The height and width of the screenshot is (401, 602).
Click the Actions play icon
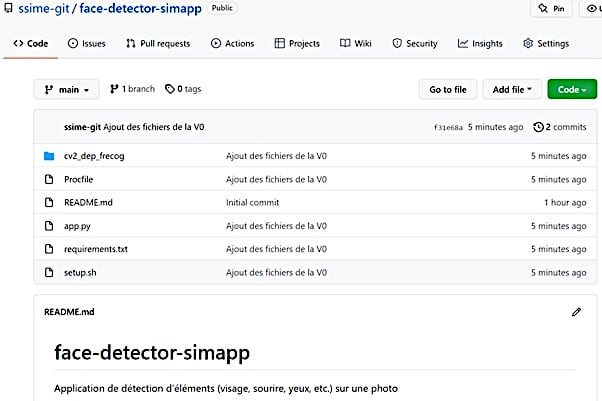(216, 43)
